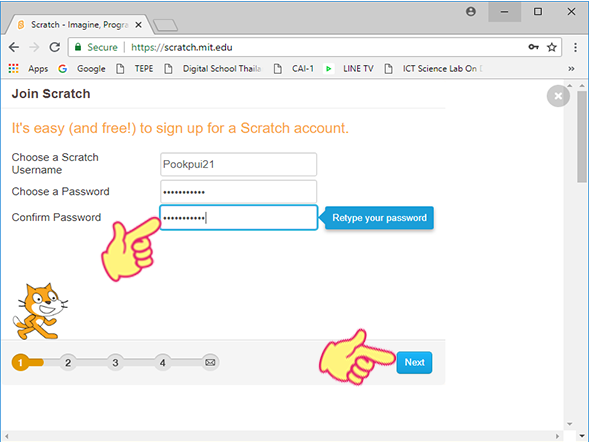Click the Join Scratch heading
This screenshot has height=442, width=589.
click(51, 94)
